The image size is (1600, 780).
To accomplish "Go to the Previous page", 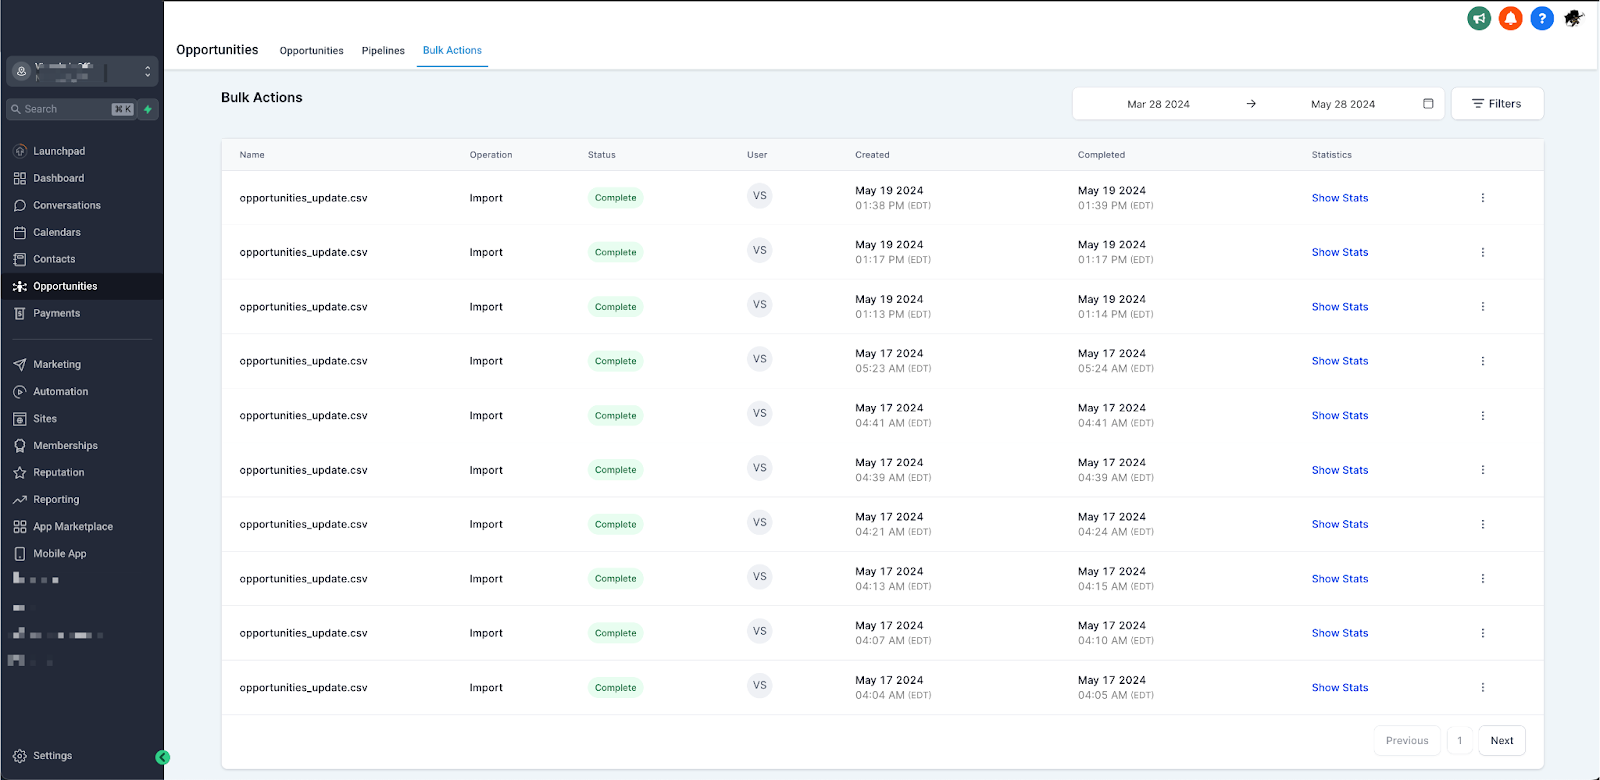I will [x=1407, y=741].
